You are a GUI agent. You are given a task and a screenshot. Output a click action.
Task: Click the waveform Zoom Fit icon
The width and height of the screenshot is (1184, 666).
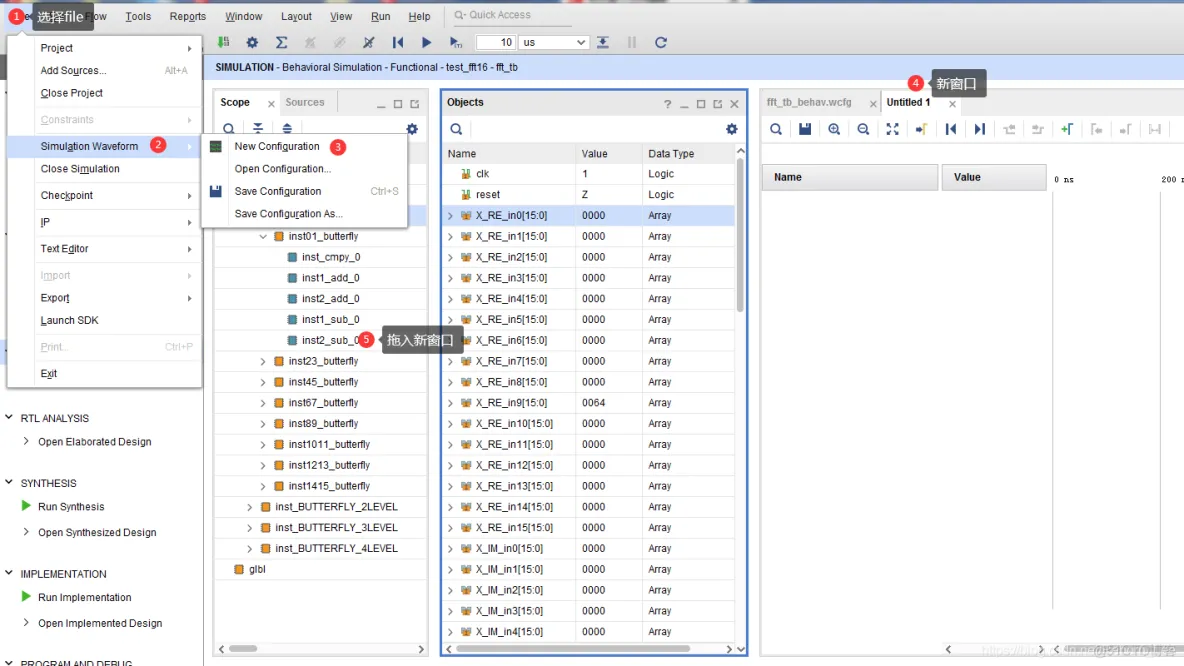[x=893, y=129]
